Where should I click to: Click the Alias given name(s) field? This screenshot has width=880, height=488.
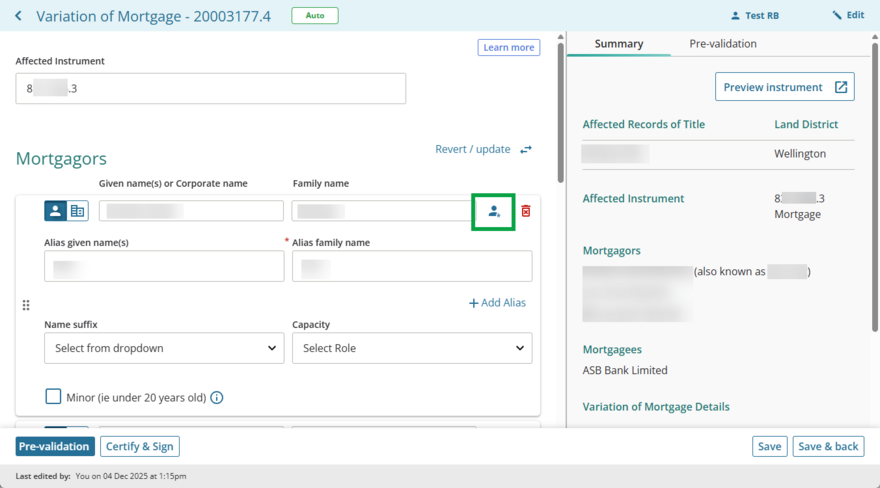pyautogui.click(x=164, y=266)
